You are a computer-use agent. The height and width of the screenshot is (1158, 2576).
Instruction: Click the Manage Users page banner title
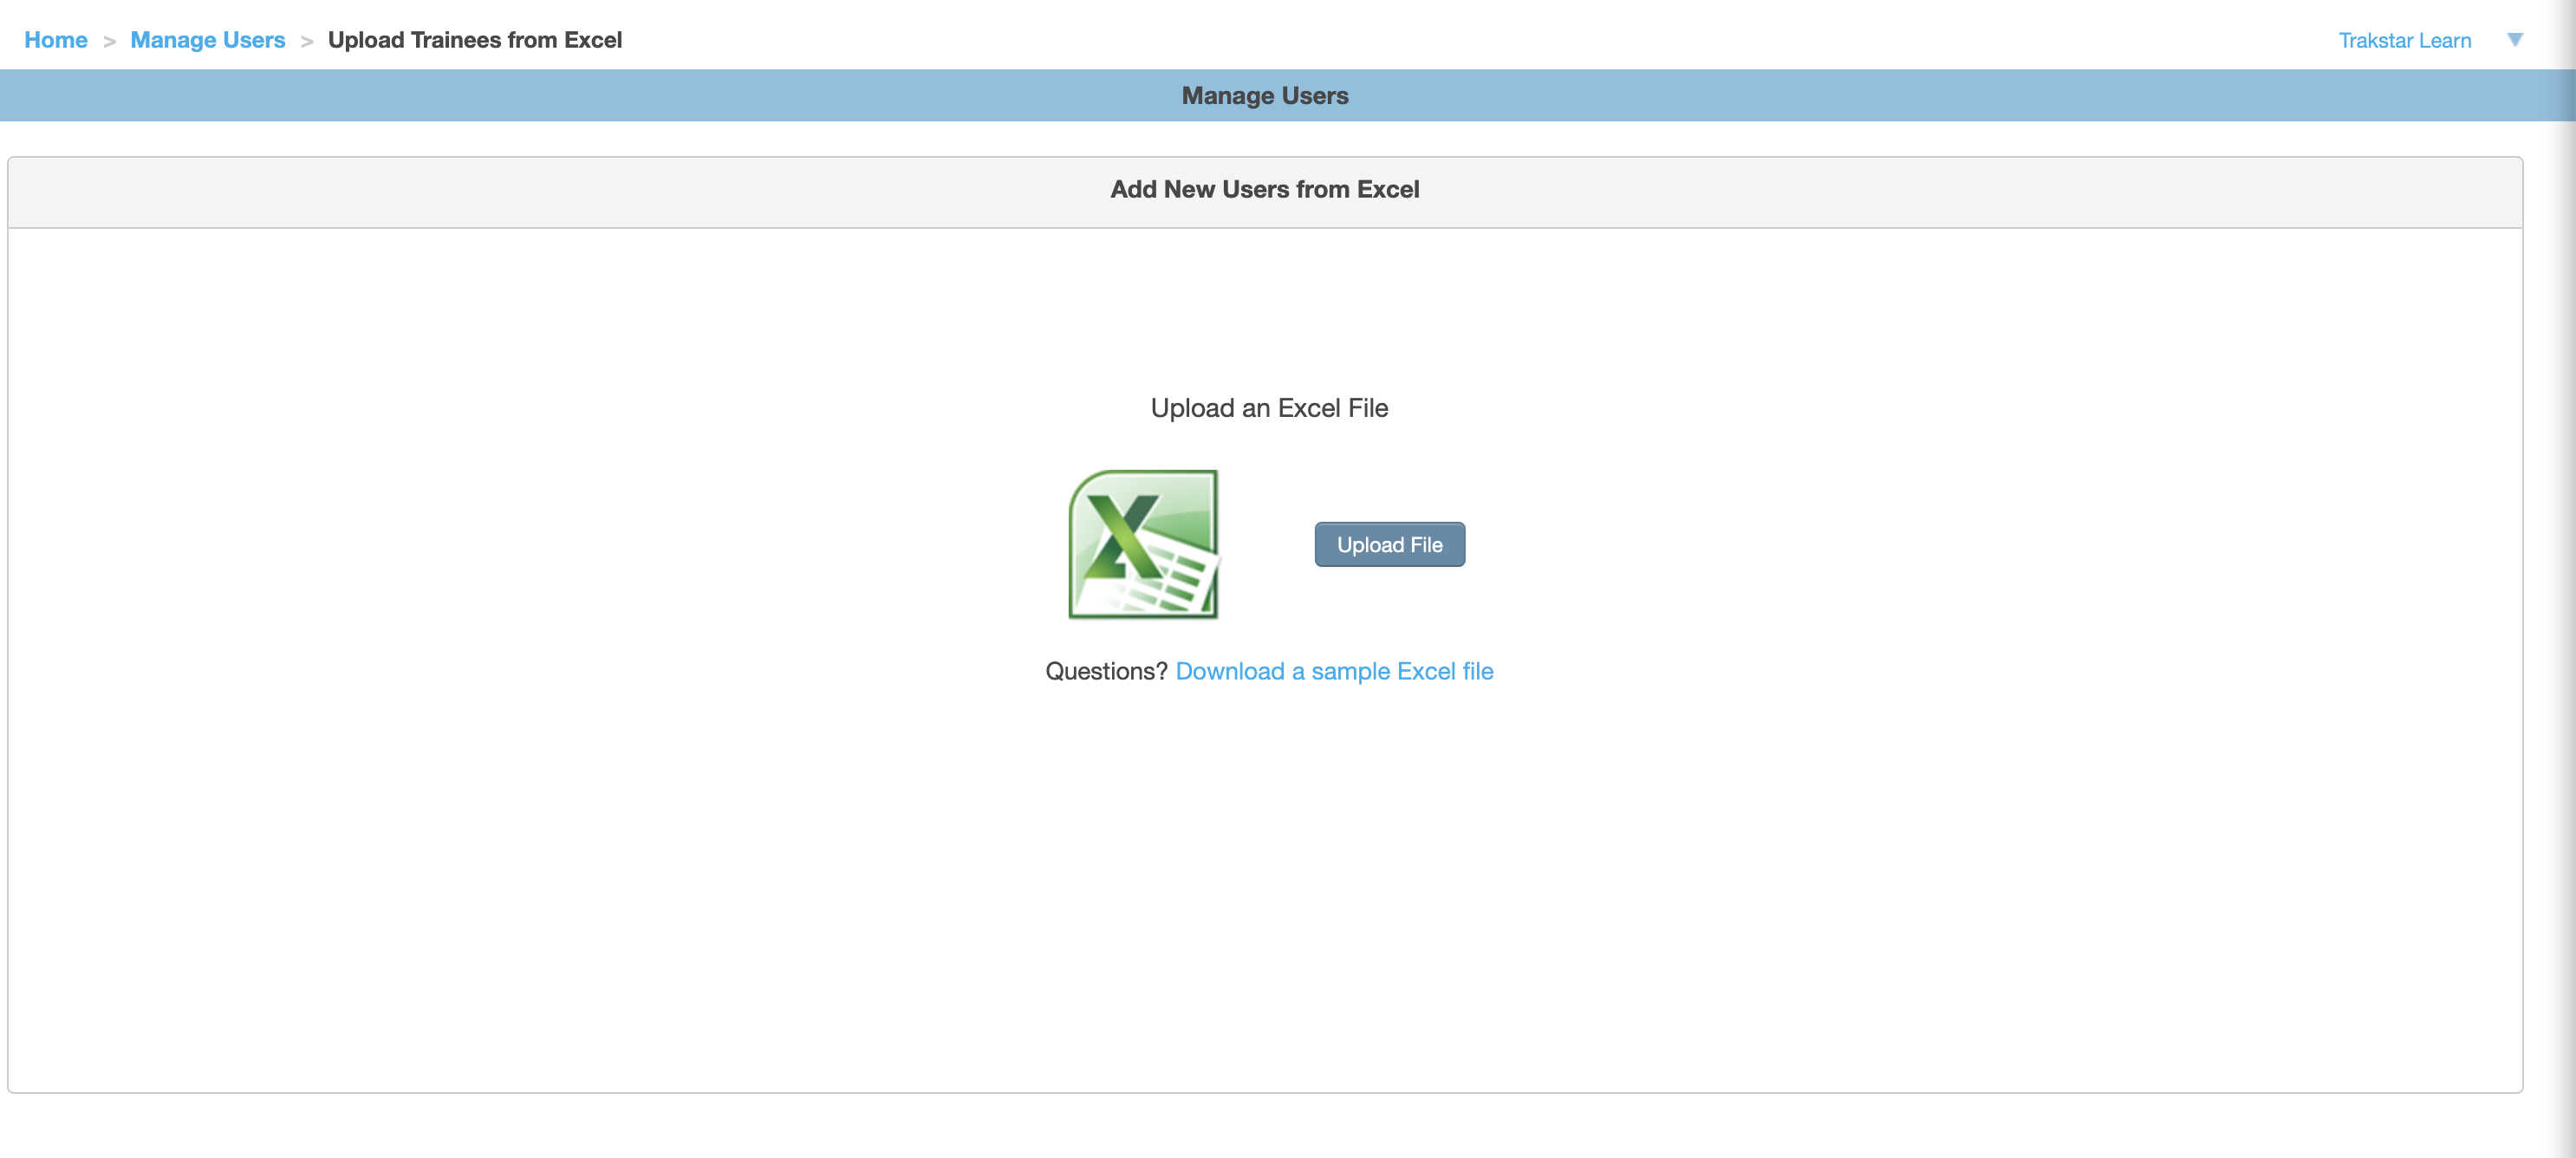click(1265, 96)
